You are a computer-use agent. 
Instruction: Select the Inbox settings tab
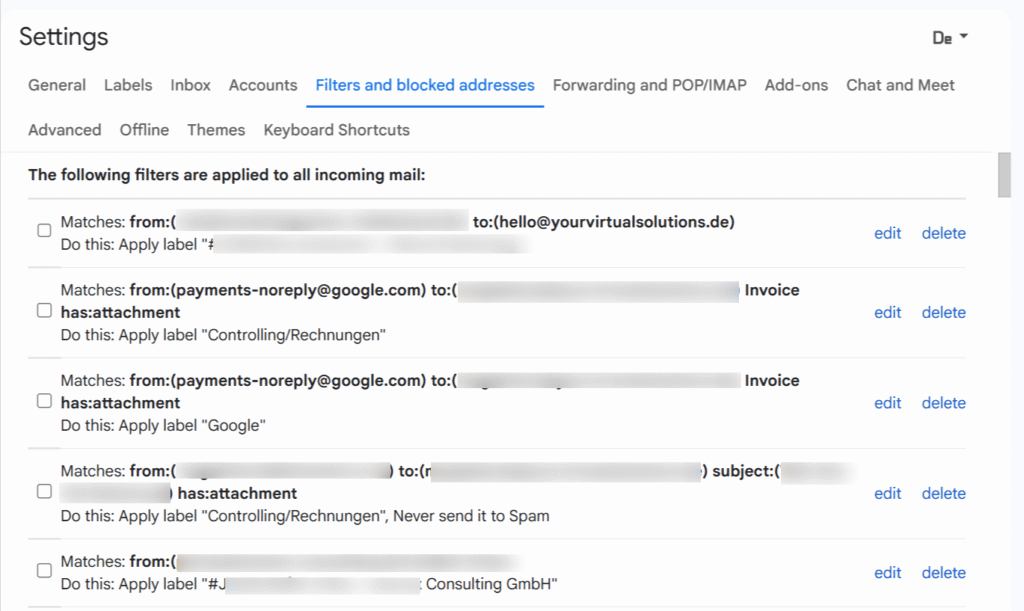coord(190,85)
